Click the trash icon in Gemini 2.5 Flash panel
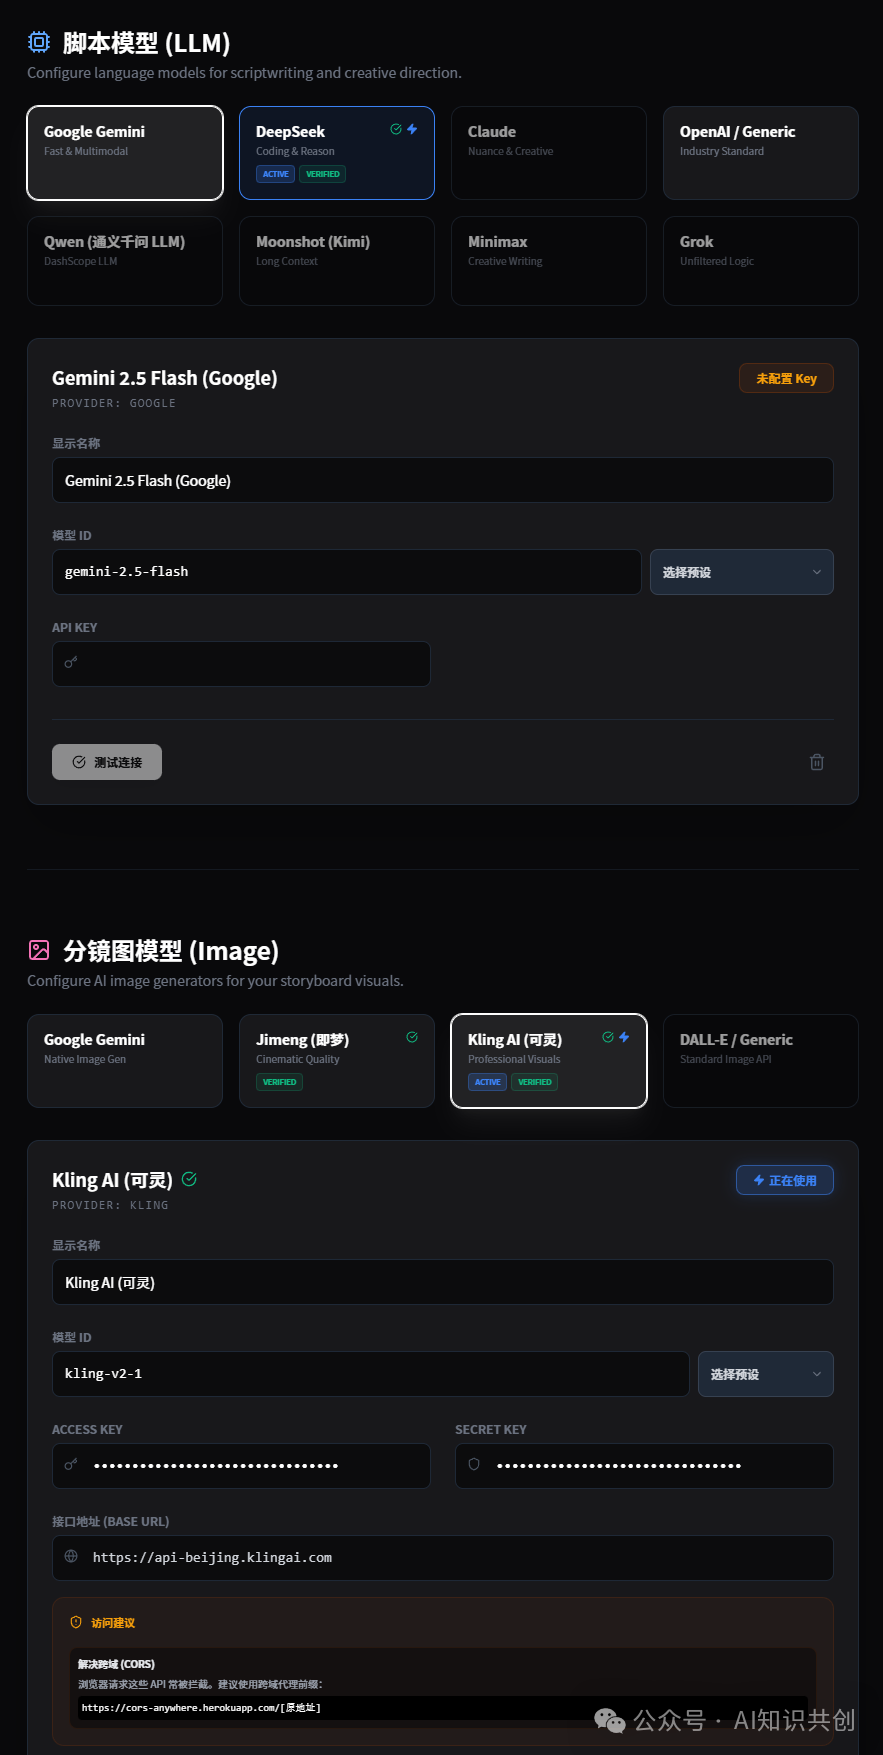 pos(817,762)
